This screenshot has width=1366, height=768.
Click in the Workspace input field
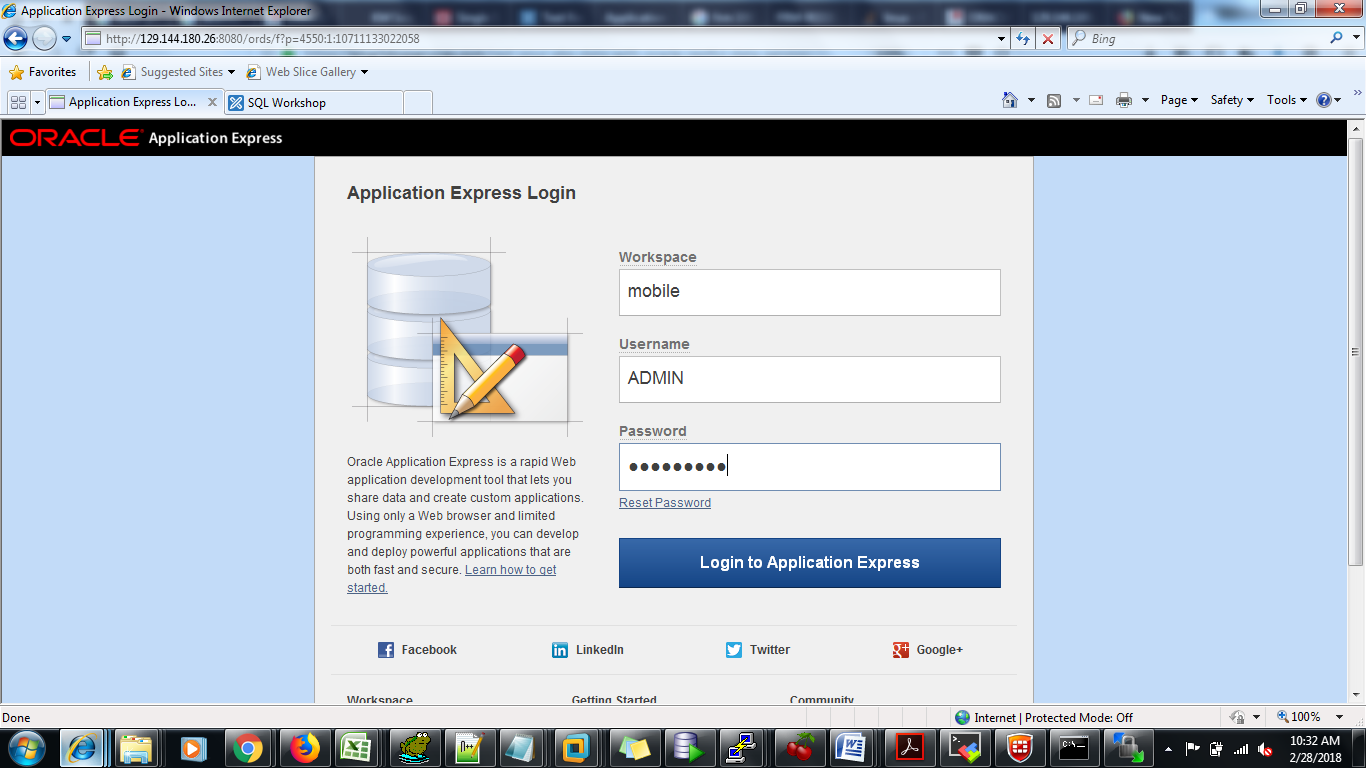(809, 292)
